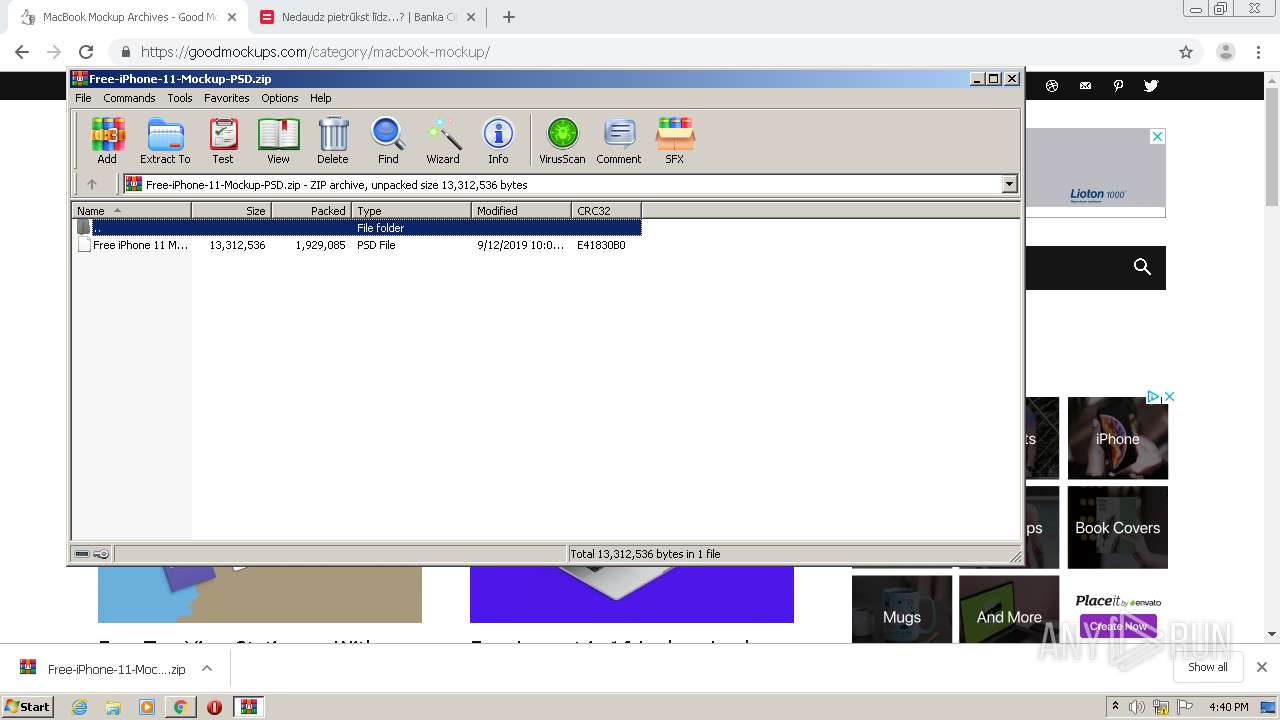The image size is (1280, 720).
Task: Click the volume speaker tray icon
Action: click(1137, 707)
